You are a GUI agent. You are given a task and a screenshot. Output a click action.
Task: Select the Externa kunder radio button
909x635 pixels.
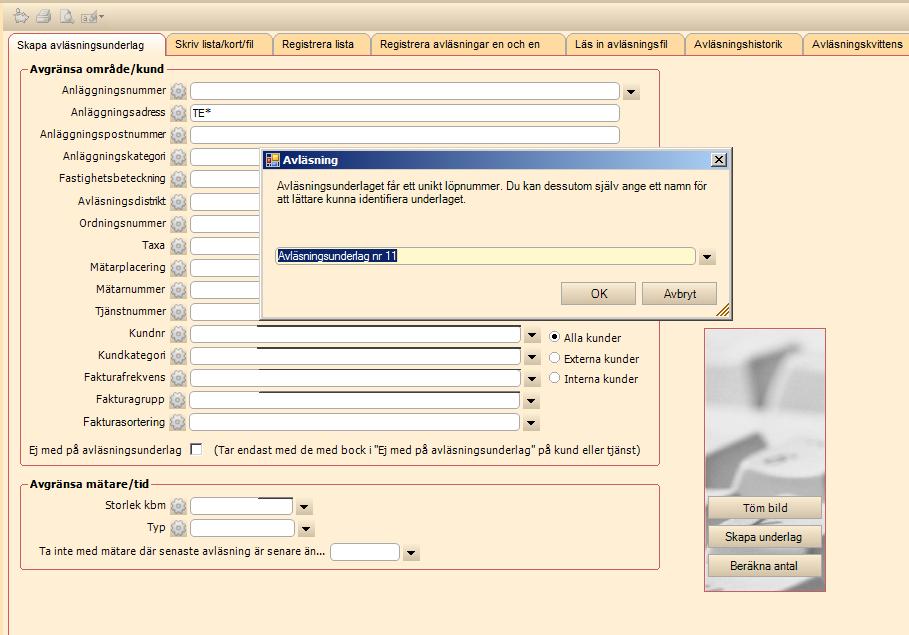(554, 358)
